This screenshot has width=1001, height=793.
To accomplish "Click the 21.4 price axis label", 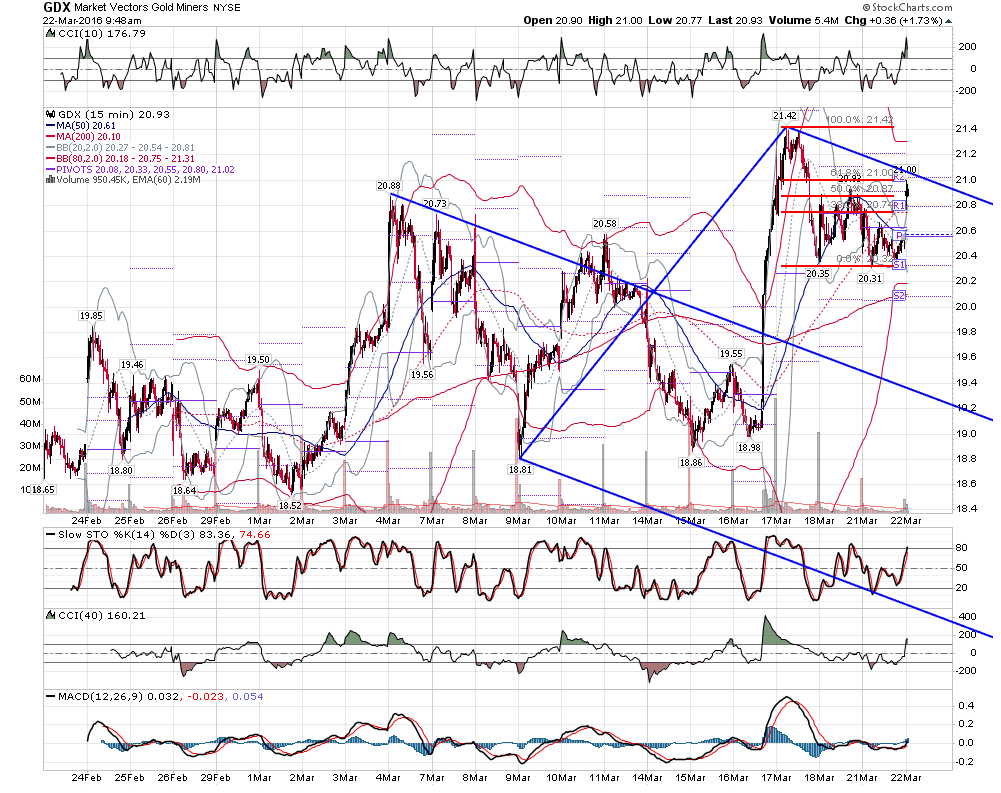I will pos(965,128).
